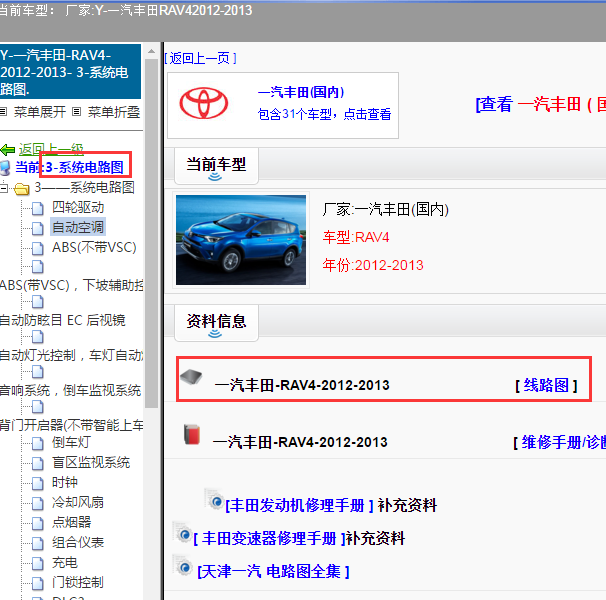606x600 pixels.
Task: Click the sidebar vertical scrollbar thumb
Action: click(x=152, y=233)
